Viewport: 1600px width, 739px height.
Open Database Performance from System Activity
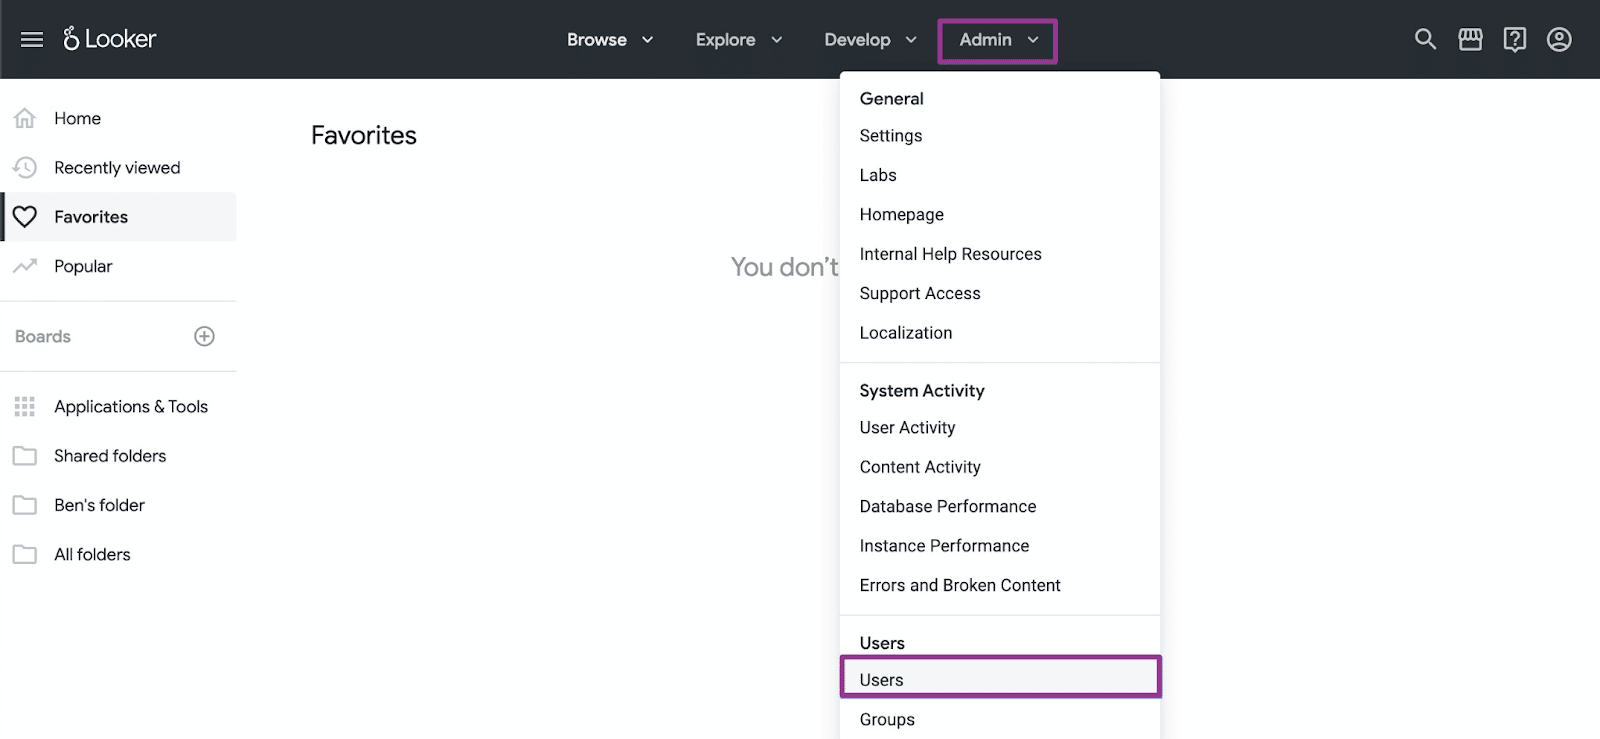(x=947, y=507)
